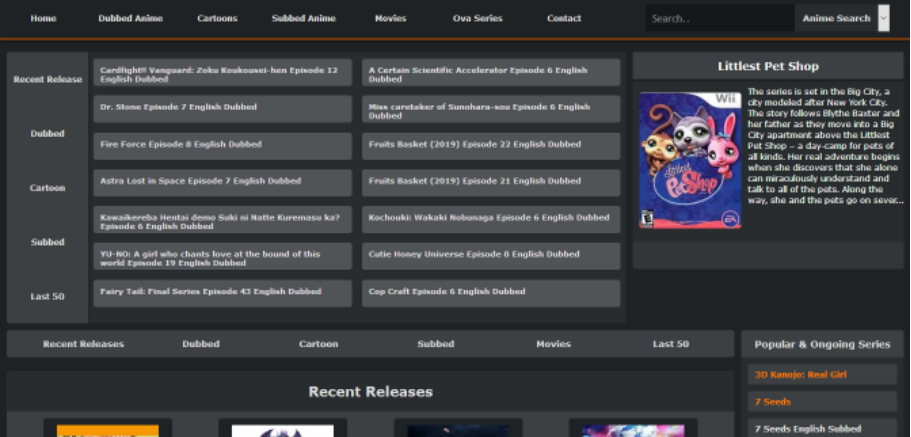Open Miss caretaker of Sunohara-sou Episode 6
The width and height of the screenshot is (911, 437).
pos(491,109)
